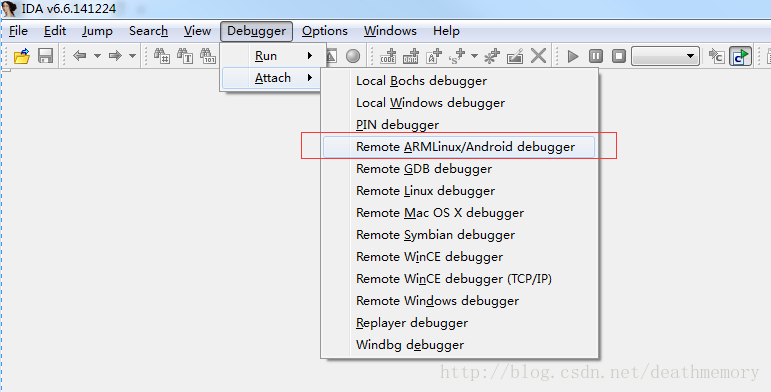Screen dimensions: 771x392
Task: Close the open Debugger menu
Action: [x=256, y=31]
